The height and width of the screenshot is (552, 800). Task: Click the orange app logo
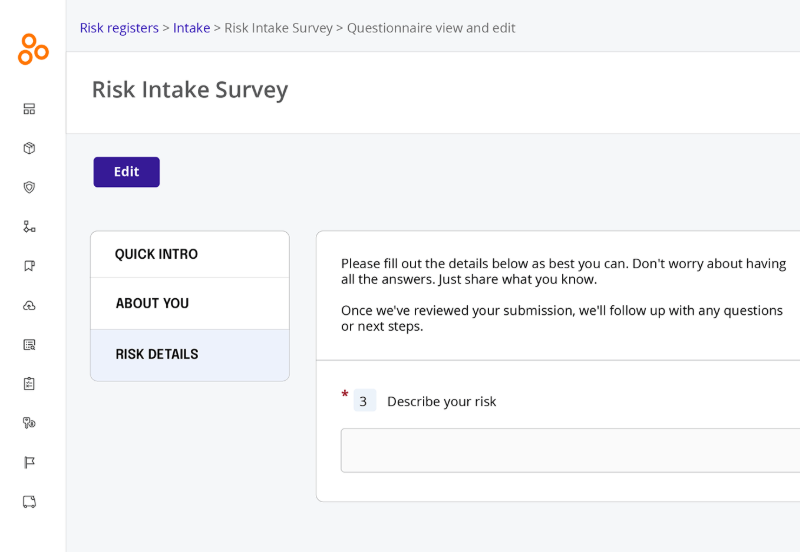click(33, 49)
